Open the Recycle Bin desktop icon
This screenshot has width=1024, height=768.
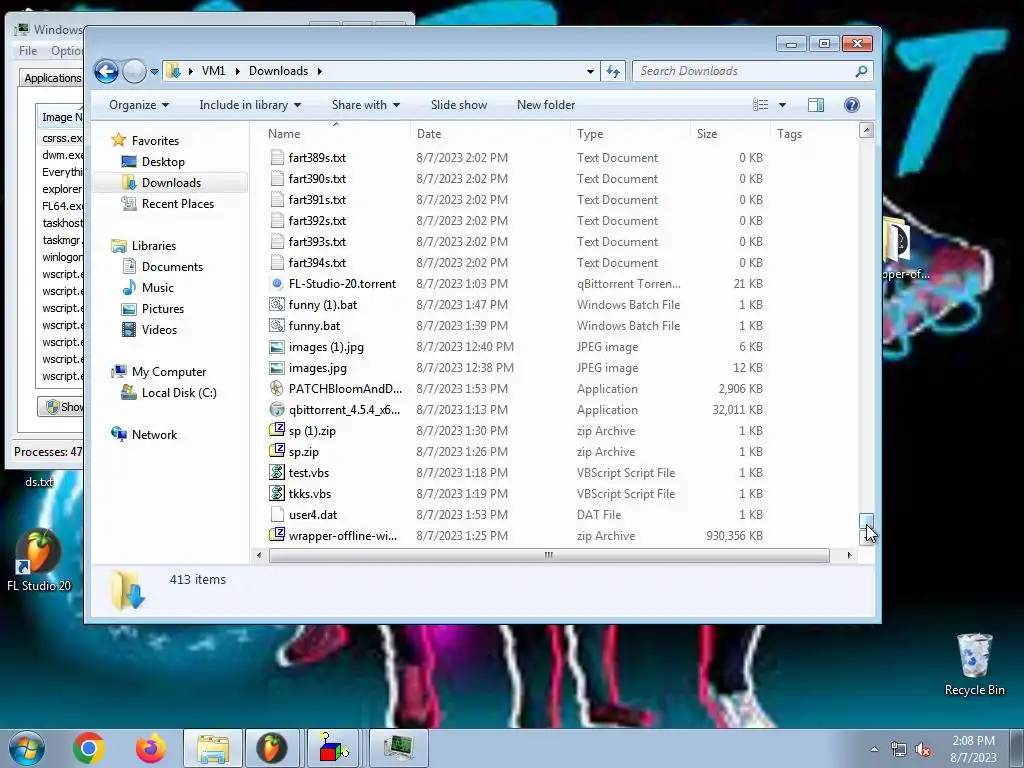(x=974, y=665)
